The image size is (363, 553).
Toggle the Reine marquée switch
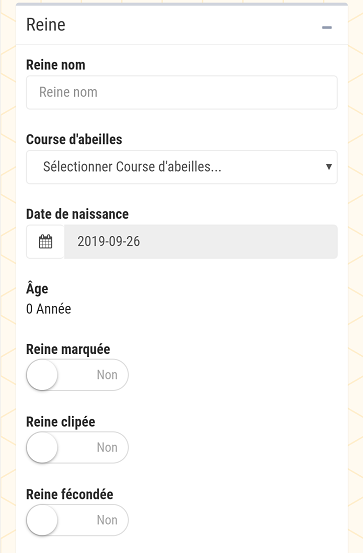coord(77,375)
